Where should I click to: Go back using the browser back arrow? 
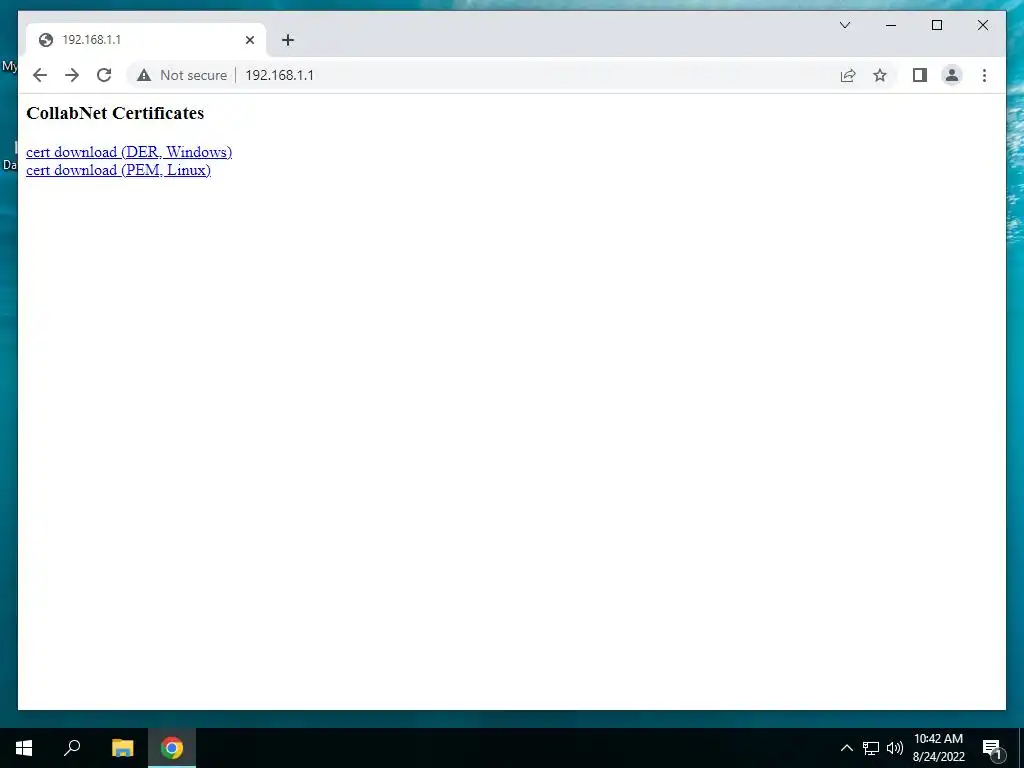point(40,75)
